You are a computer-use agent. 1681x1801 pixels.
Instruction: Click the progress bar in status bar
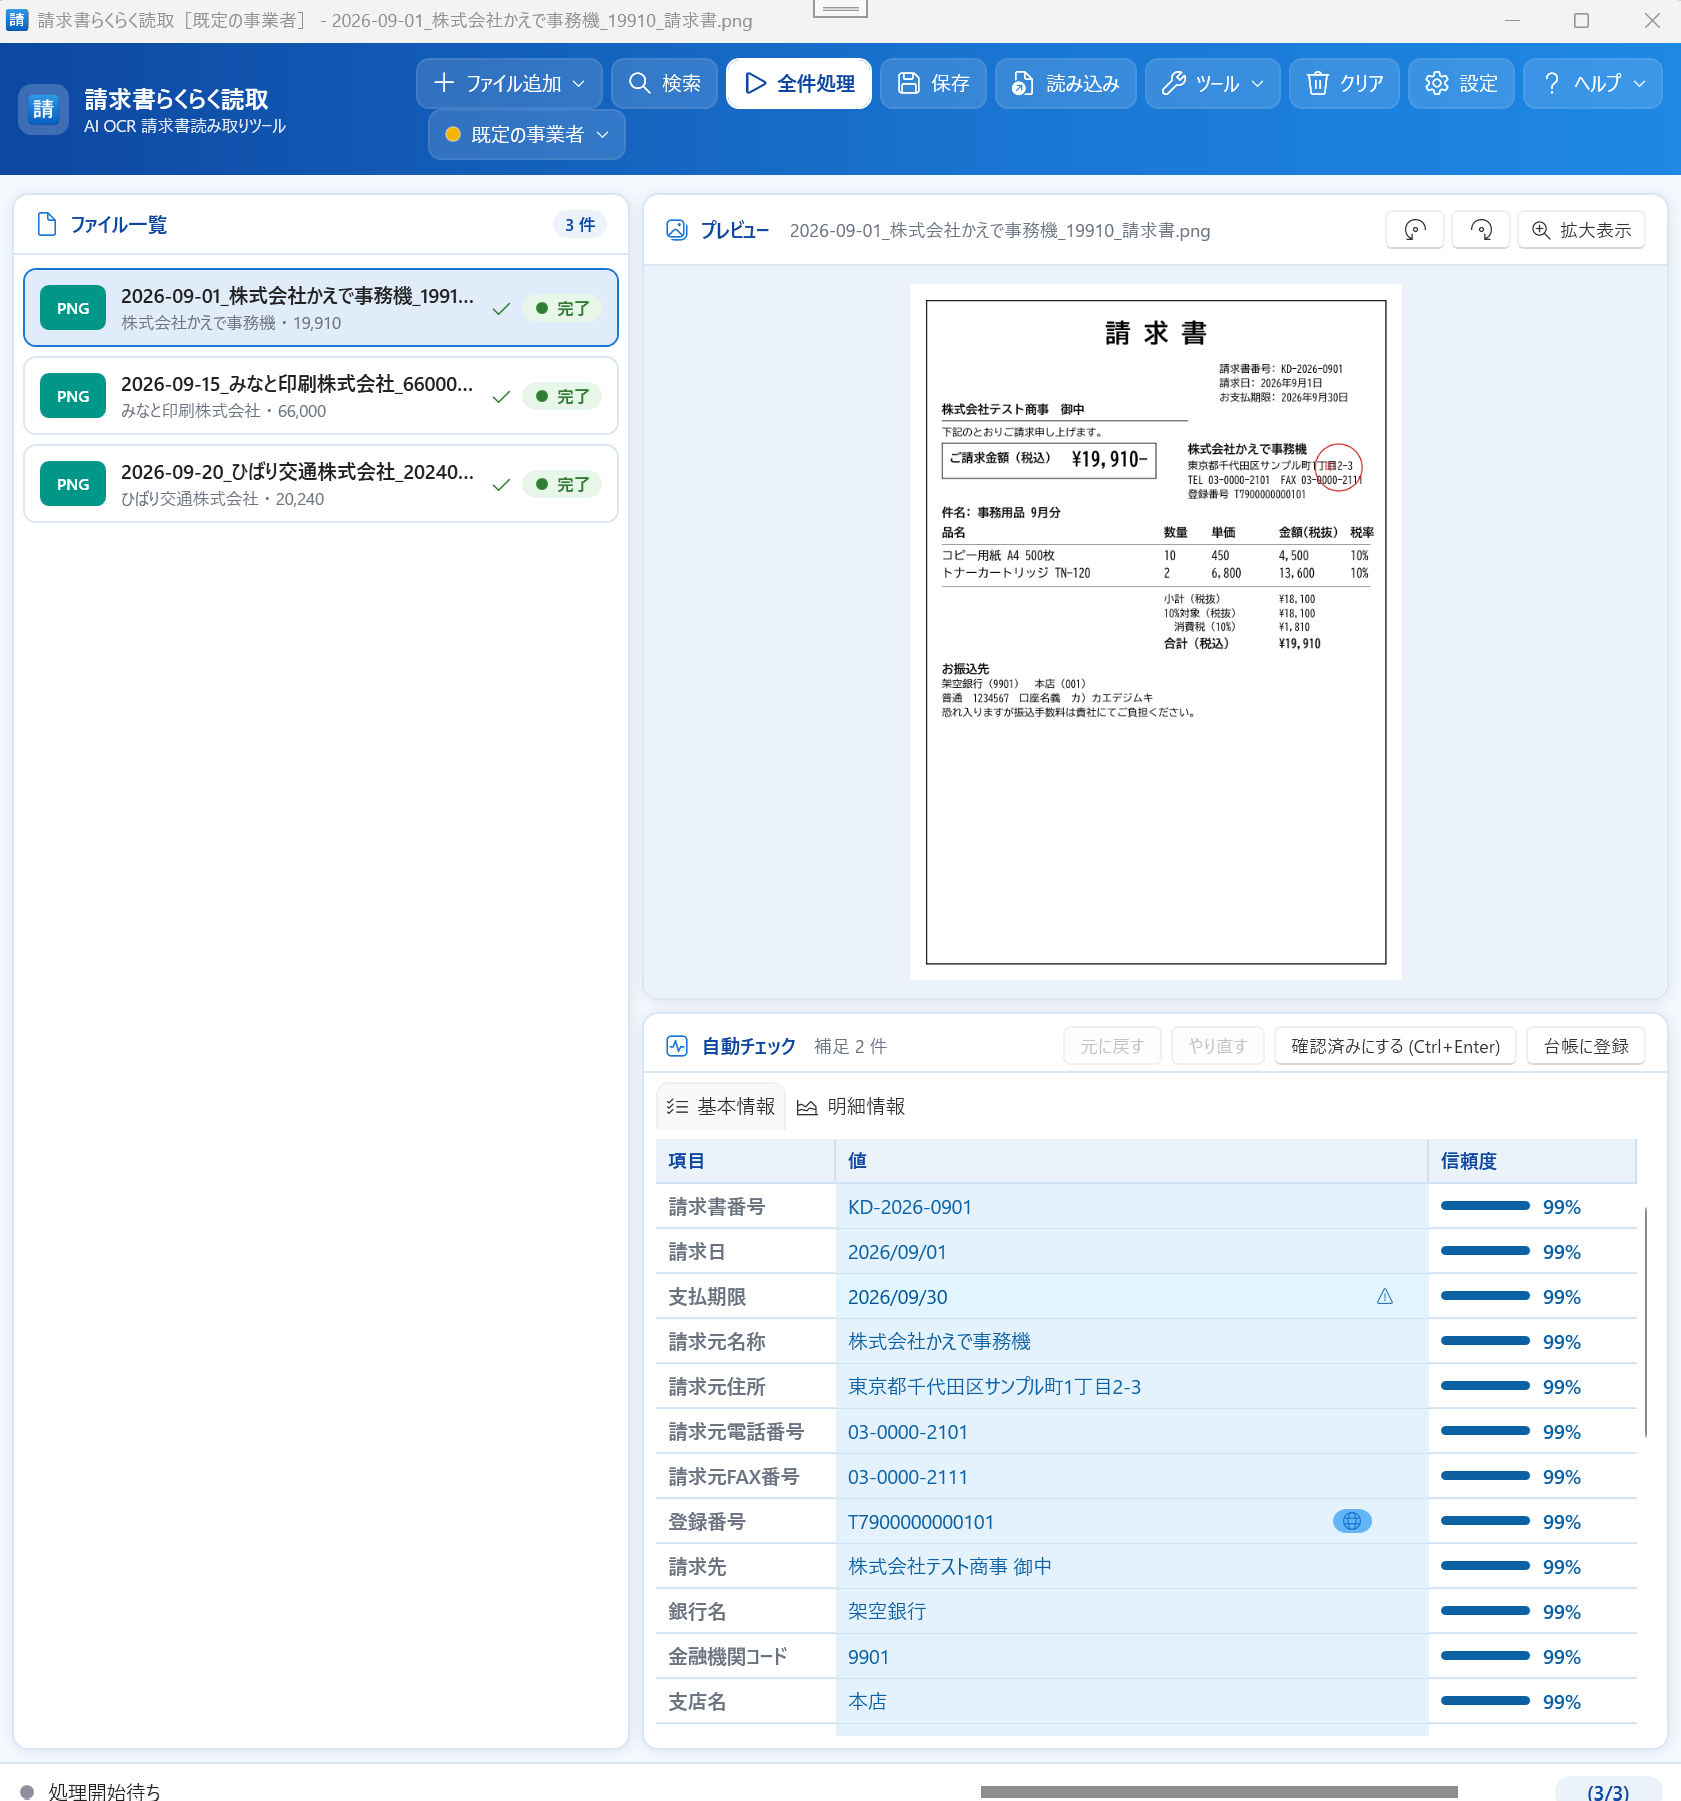[1219, 1792]
